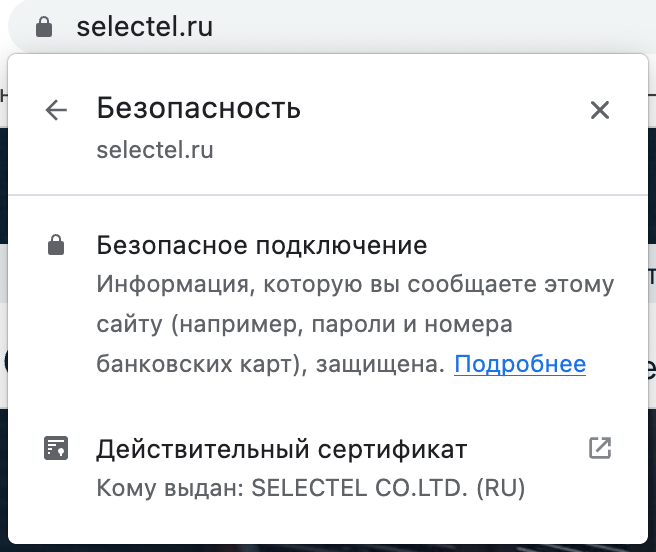Click the text line beginning with "сайту (например"

pos(304,325)
